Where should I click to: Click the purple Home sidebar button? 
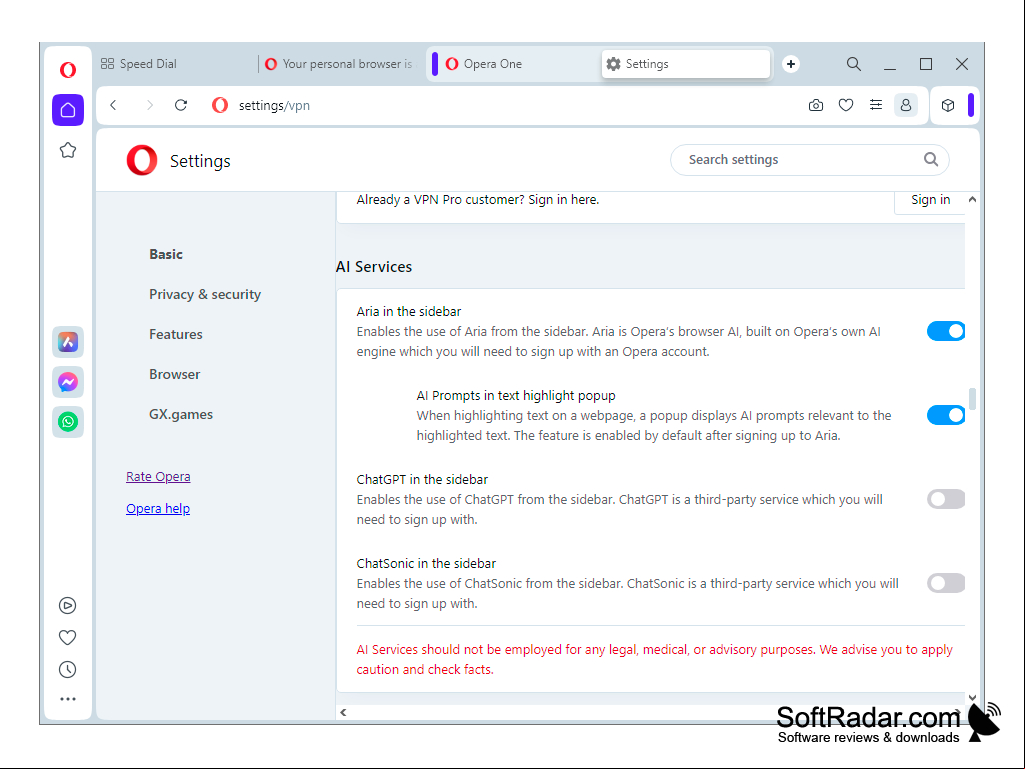(68, 110)
